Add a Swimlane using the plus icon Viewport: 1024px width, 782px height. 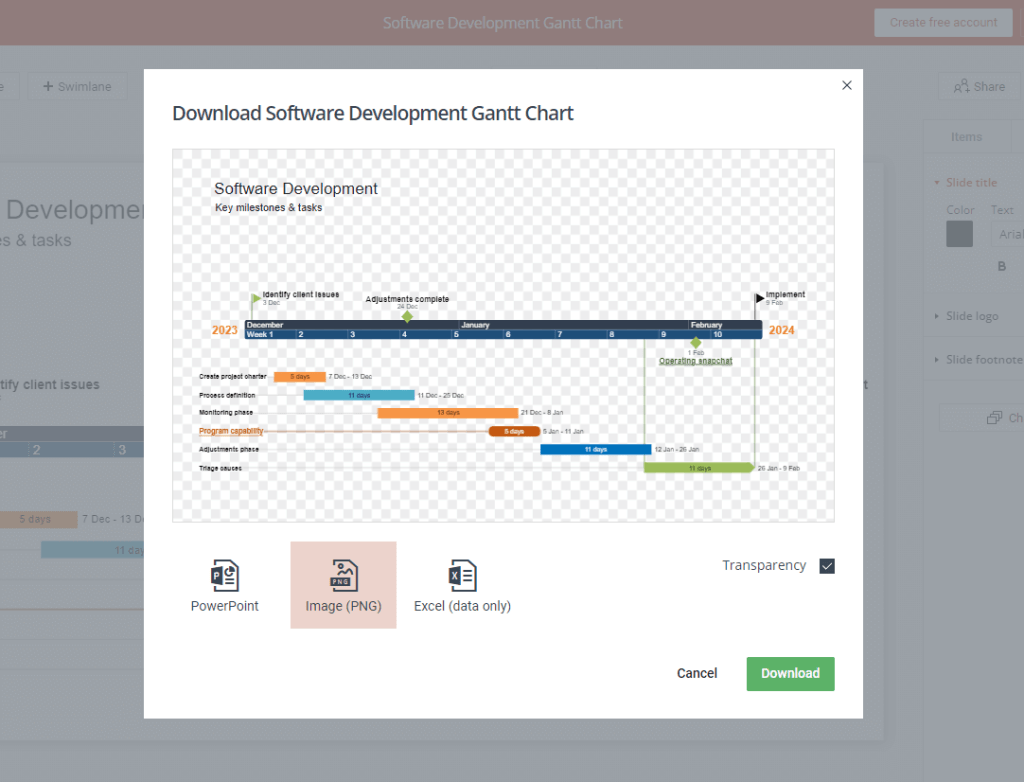point(77,86)
